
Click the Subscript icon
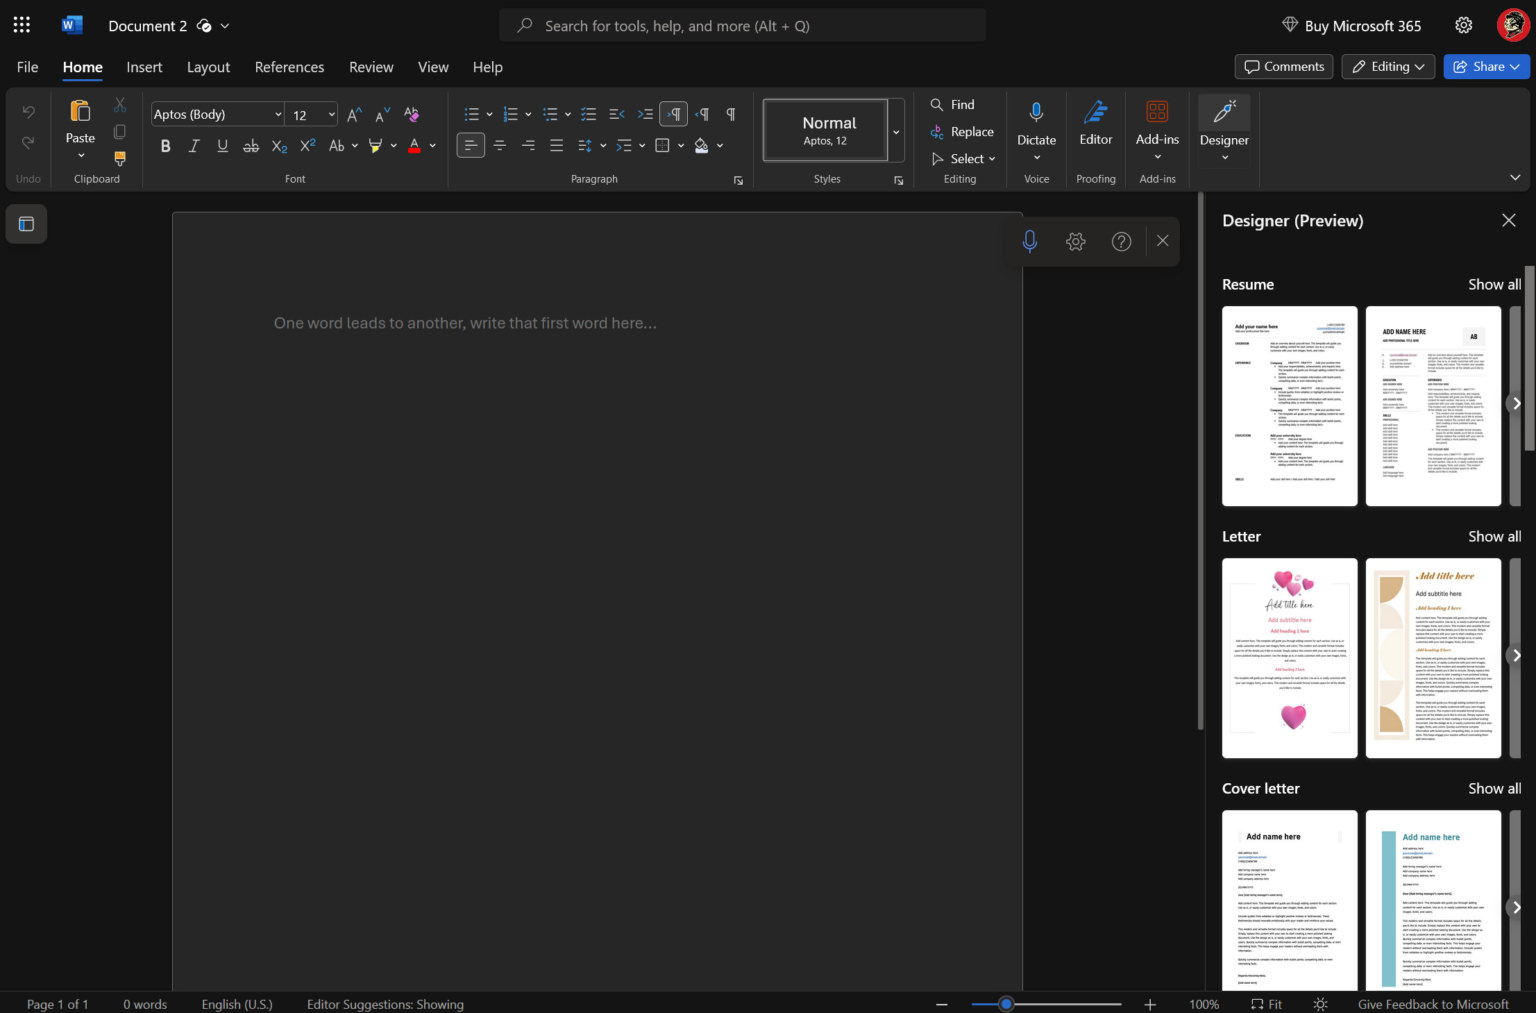[278, 147]
